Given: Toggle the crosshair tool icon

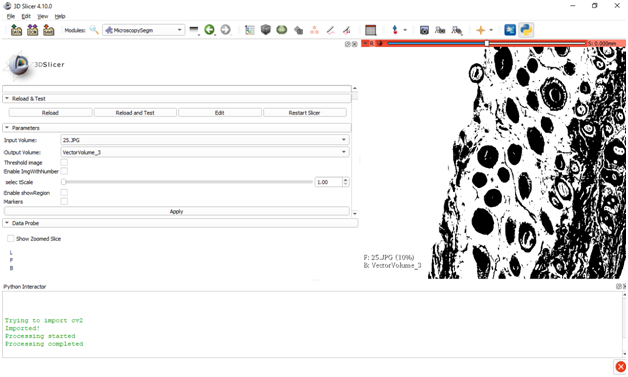Looking at the screenshot, I should pos(480,30).
